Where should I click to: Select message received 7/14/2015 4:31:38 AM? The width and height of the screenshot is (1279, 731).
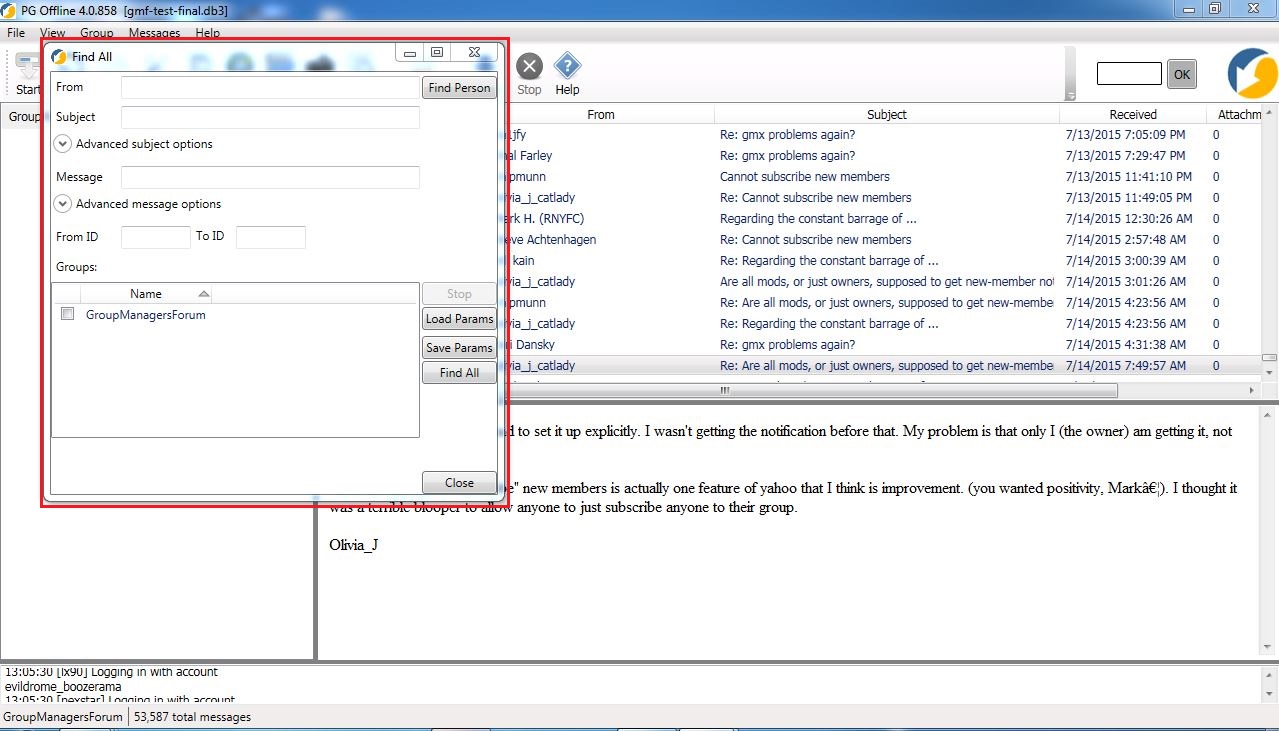[885, 344]
